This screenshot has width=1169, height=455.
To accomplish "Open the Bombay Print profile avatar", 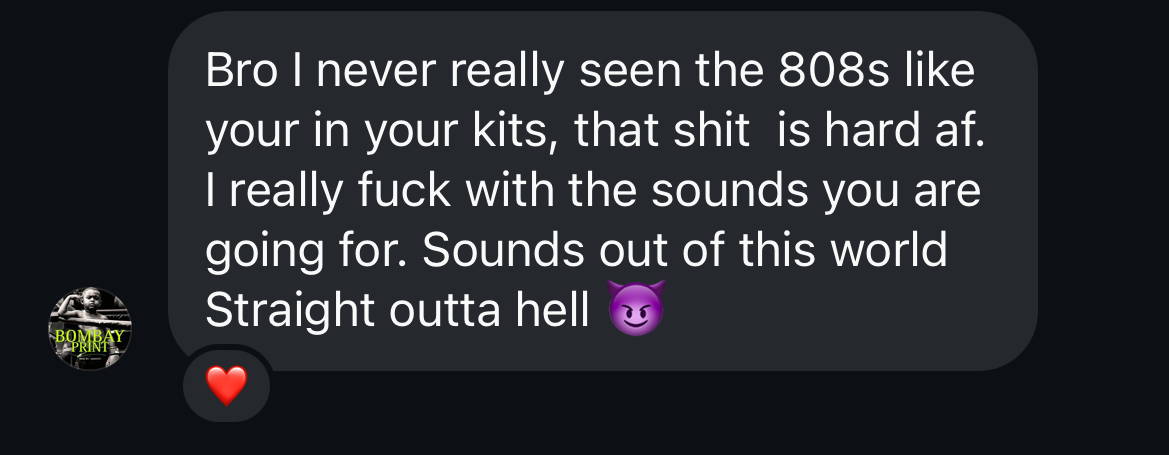I will point(90,327).
